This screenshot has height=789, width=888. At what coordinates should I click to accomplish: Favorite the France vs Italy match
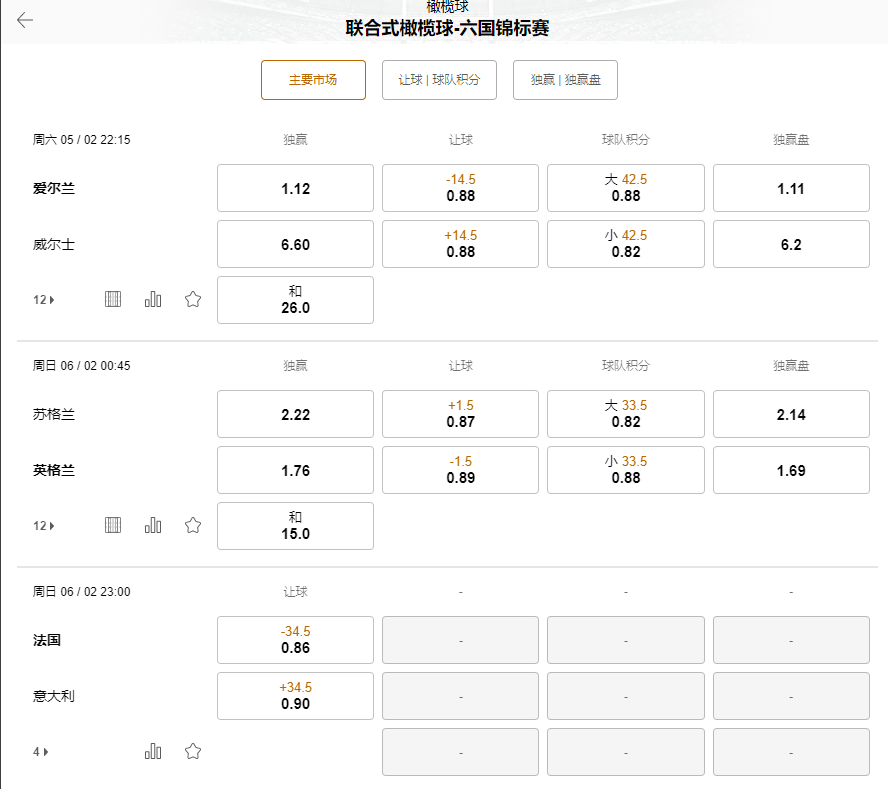tap(192, 751)
